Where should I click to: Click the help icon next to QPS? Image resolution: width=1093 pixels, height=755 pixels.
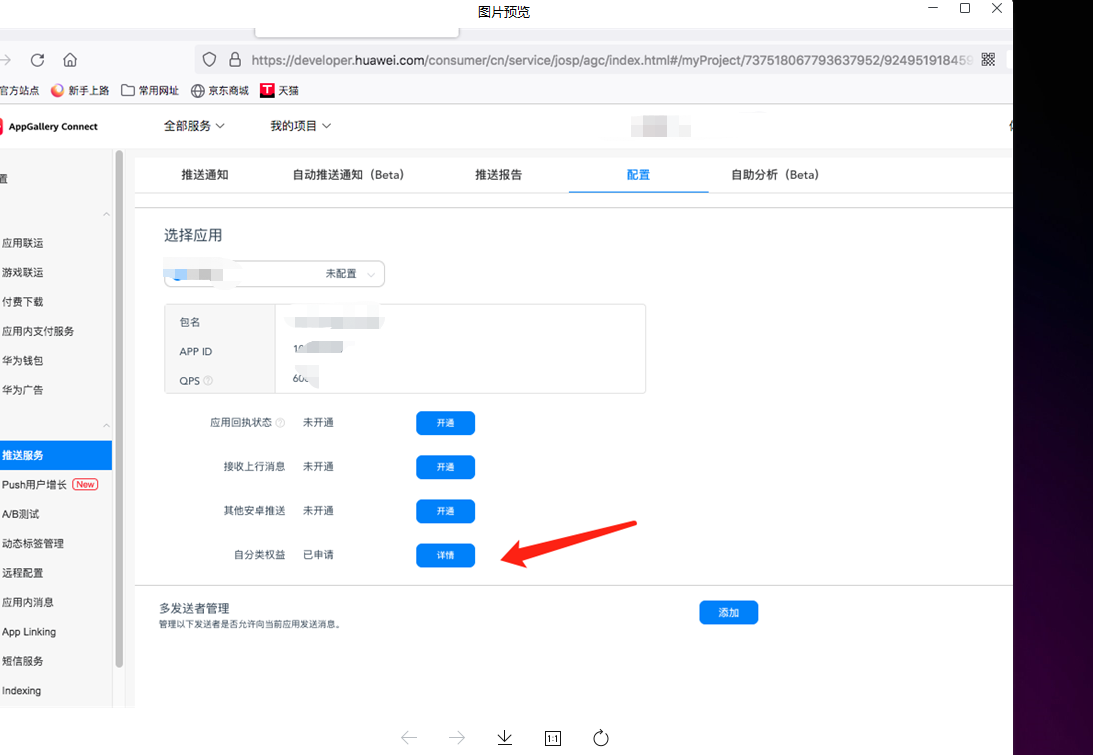point(208,381)
